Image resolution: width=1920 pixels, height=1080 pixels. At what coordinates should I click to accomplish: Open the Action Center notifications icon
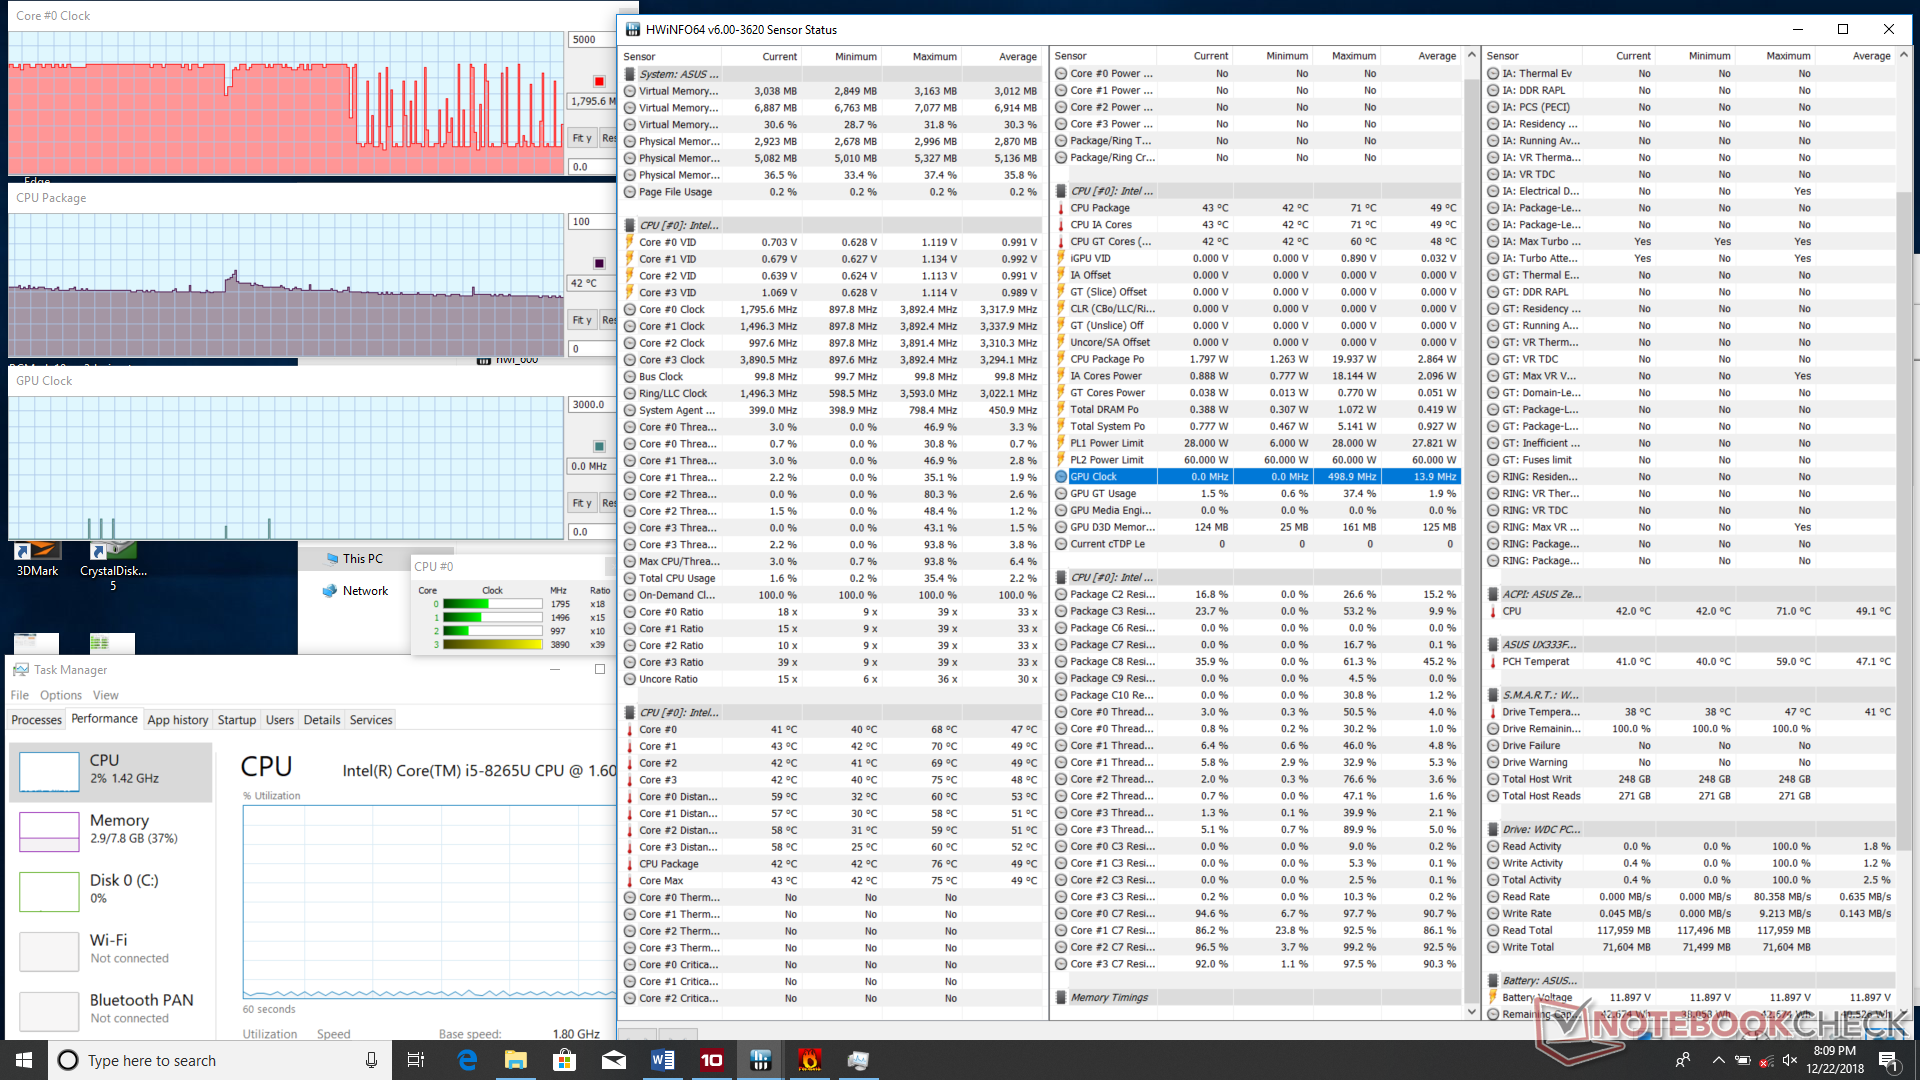pyautogui.click(x=1887, y=1060)
